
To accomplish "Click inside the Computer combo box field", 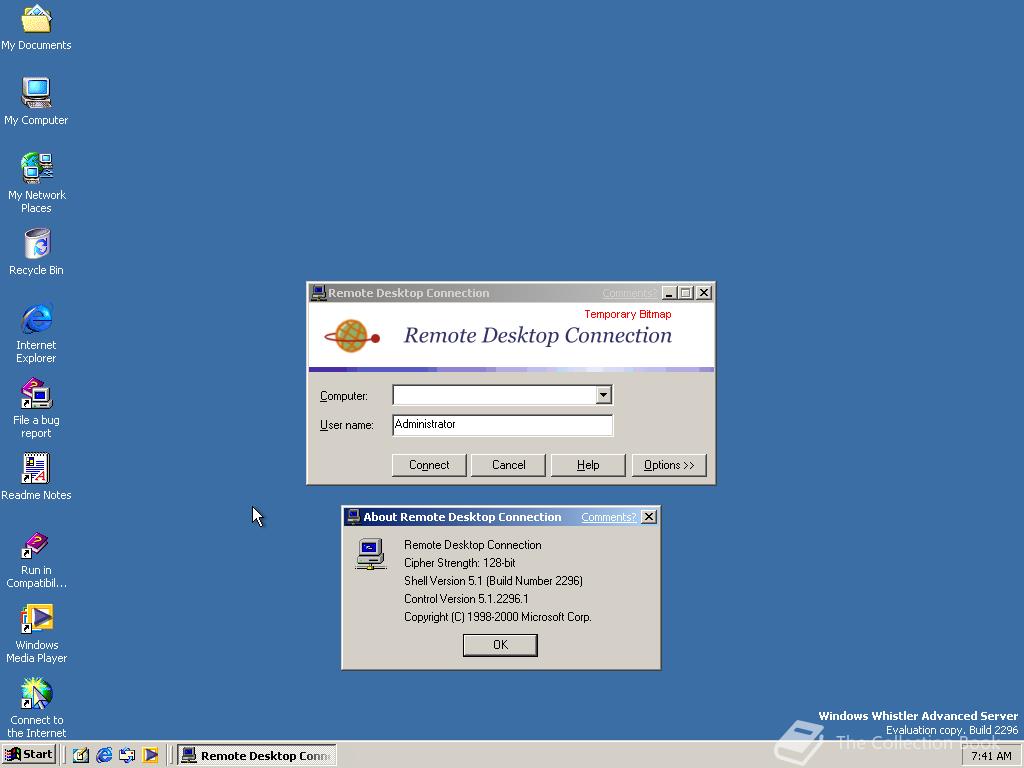I will 494,394.
